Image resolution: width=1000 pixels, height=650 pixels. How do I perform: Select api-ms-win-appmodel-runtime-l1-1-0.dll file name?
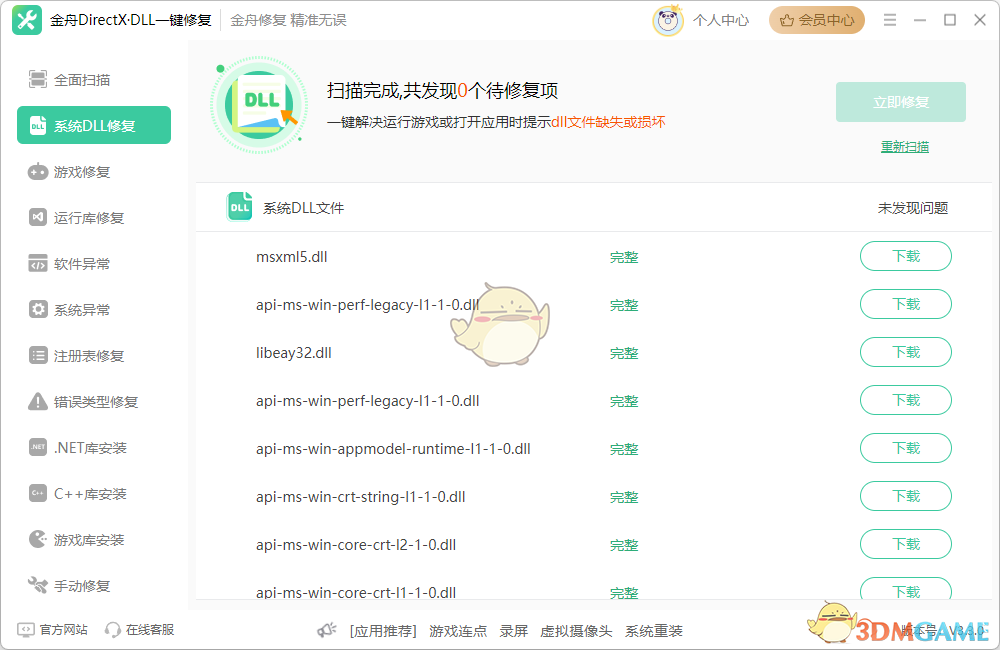click(393, 449)
